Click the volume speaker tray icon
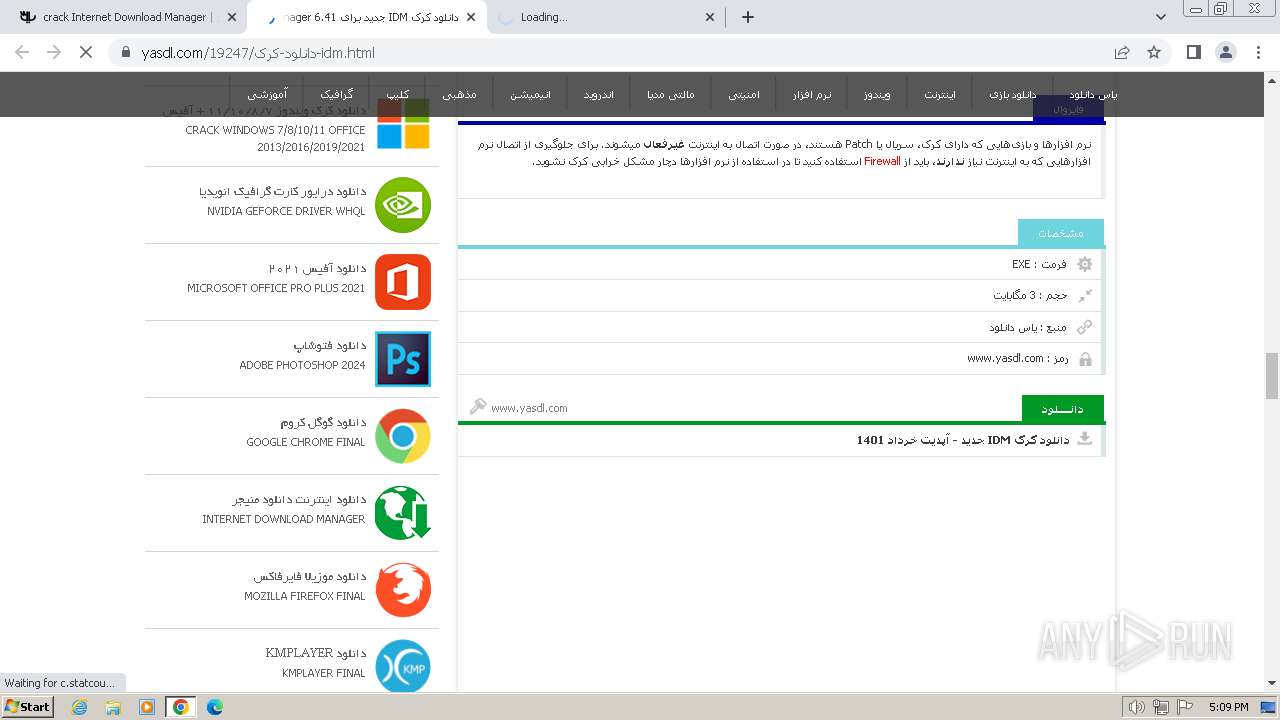The height and width of the screenshot is (720, 1280). coord(1137,707)
